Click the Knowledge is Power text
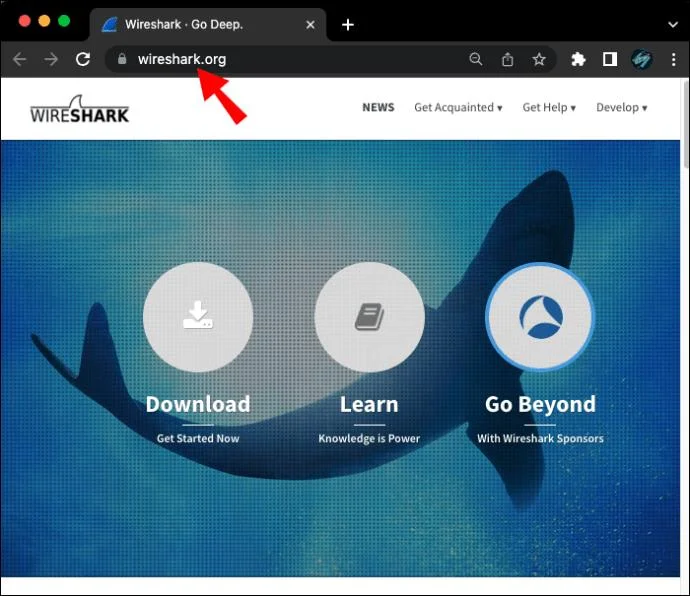The height and width of the screenshot is (596, 690). (369, 438)
